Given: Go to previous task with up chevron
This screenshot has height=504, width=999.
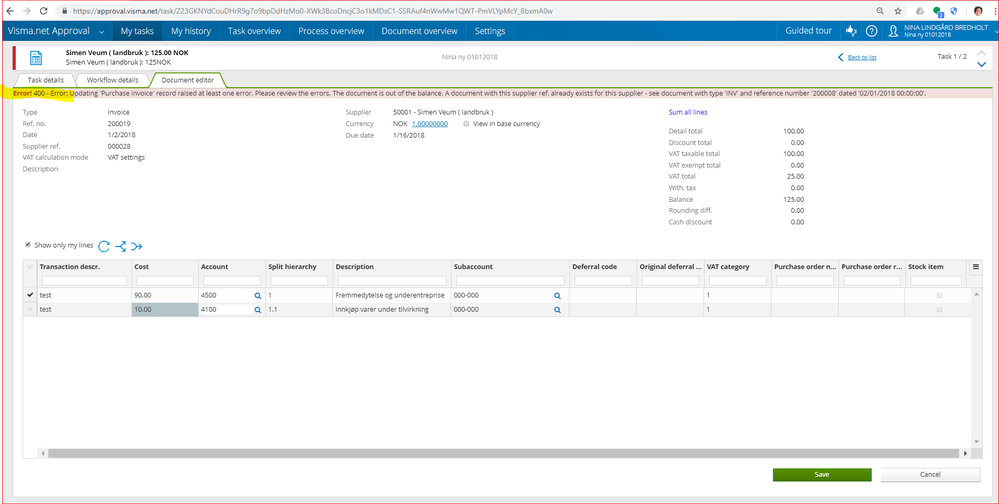Looking at the screenshot, I should pos(982,52).
